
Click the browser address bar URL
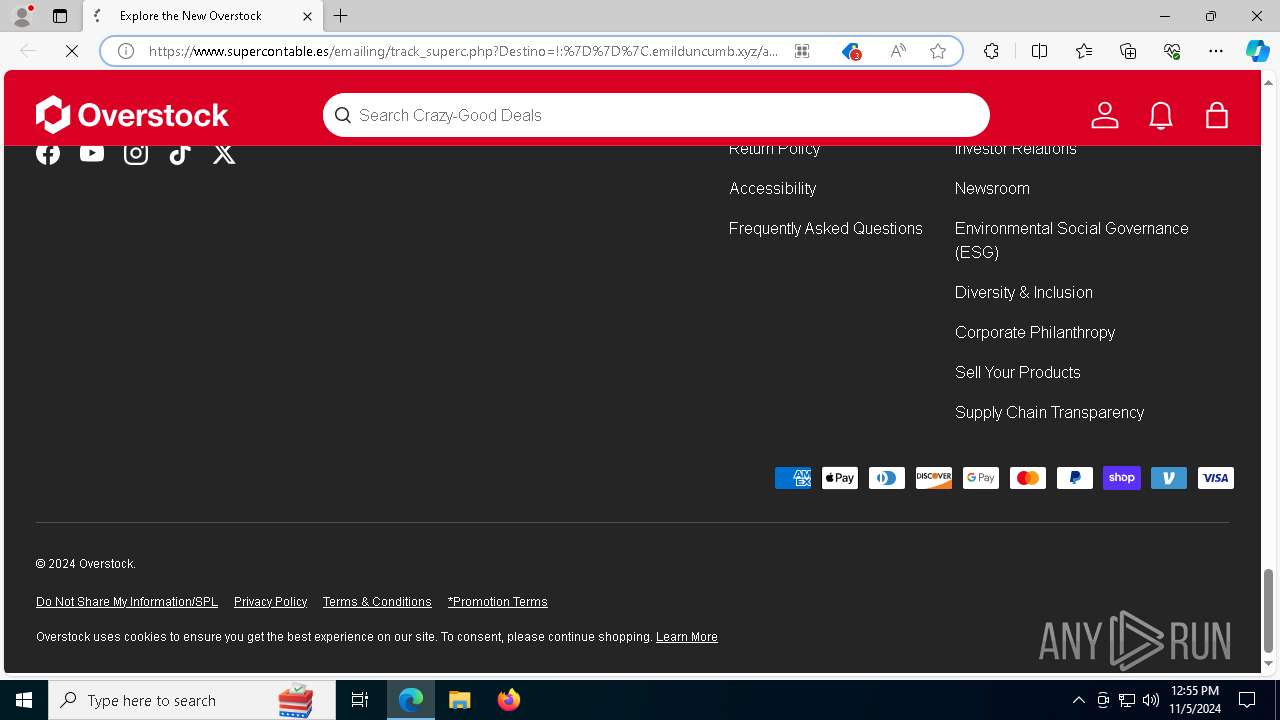[463, 51]
